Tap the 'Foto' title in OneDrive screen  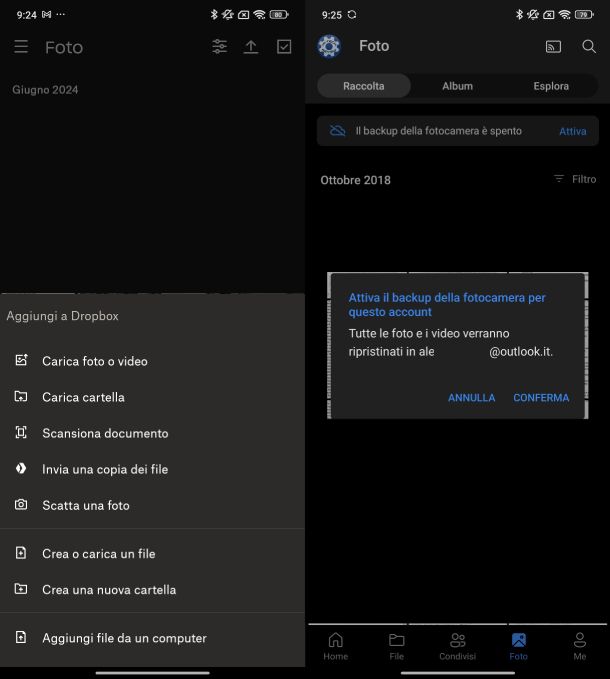(x=374, y=46)
